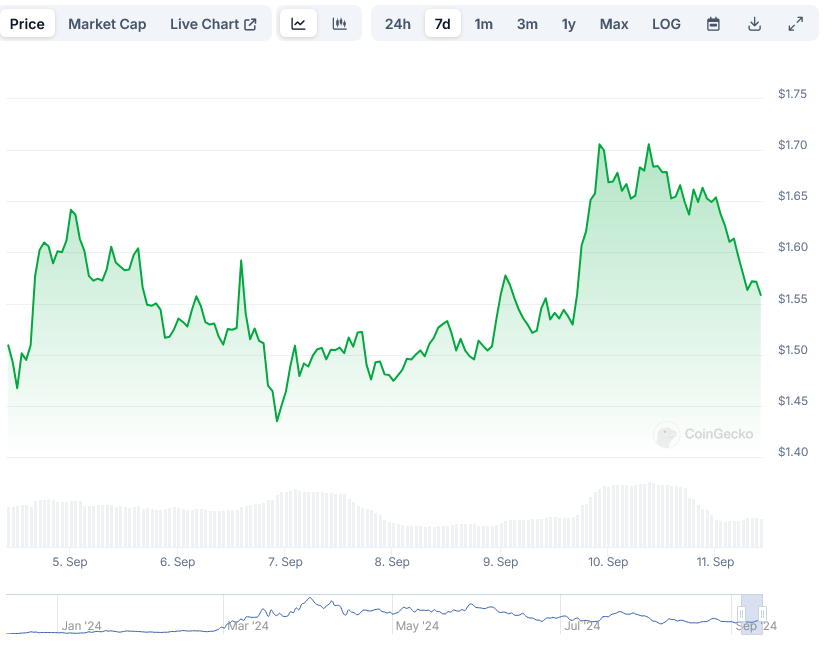Click the $1.55 price axis label
Viewport: 838px width, 652px height.
coord(793,299)
